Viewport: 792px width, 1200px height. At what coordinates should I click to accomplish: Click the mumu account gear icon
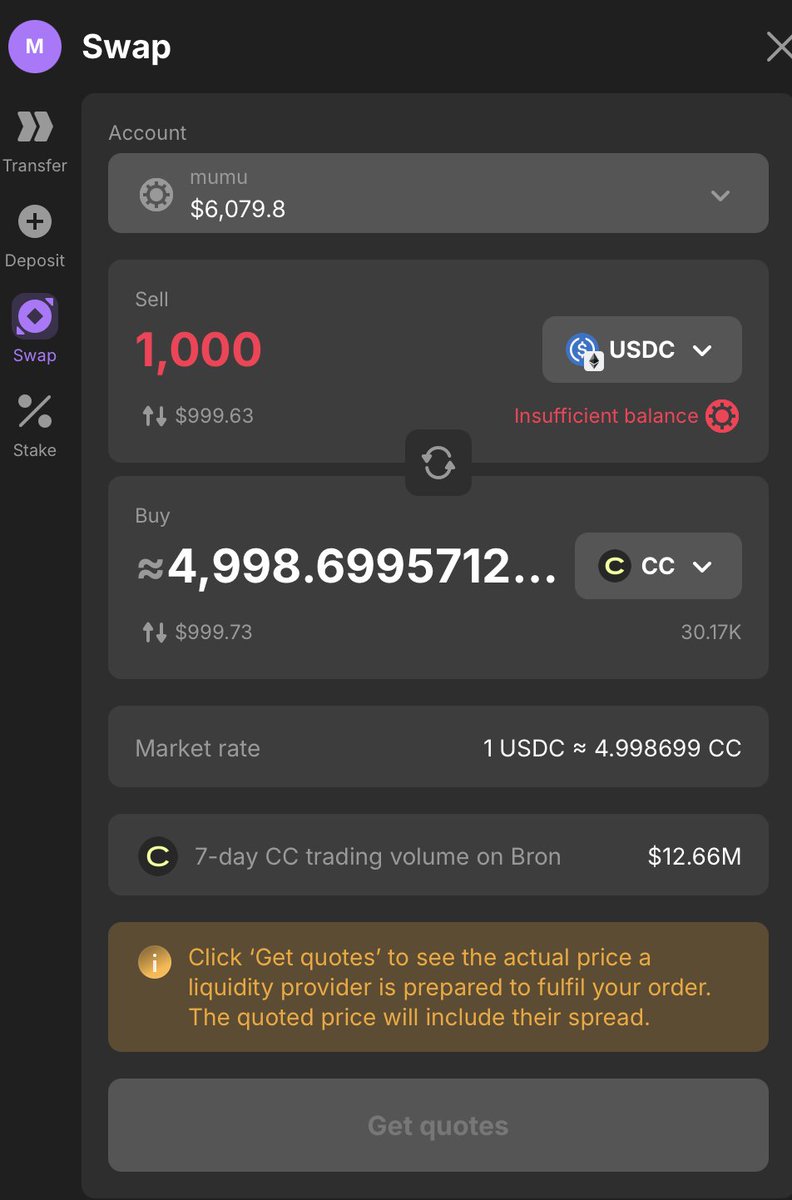click(x=156, y=194)
